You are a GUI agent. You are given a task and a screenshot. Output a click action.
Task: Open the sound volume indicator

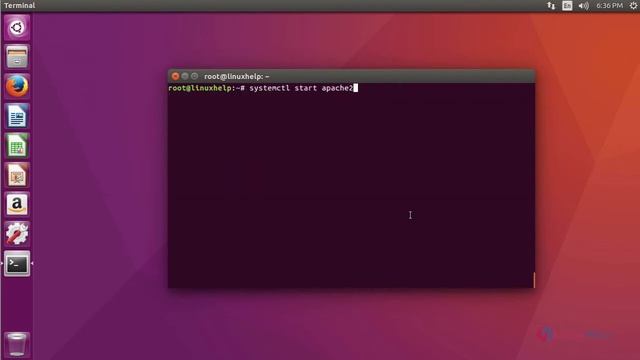[584, 5]
